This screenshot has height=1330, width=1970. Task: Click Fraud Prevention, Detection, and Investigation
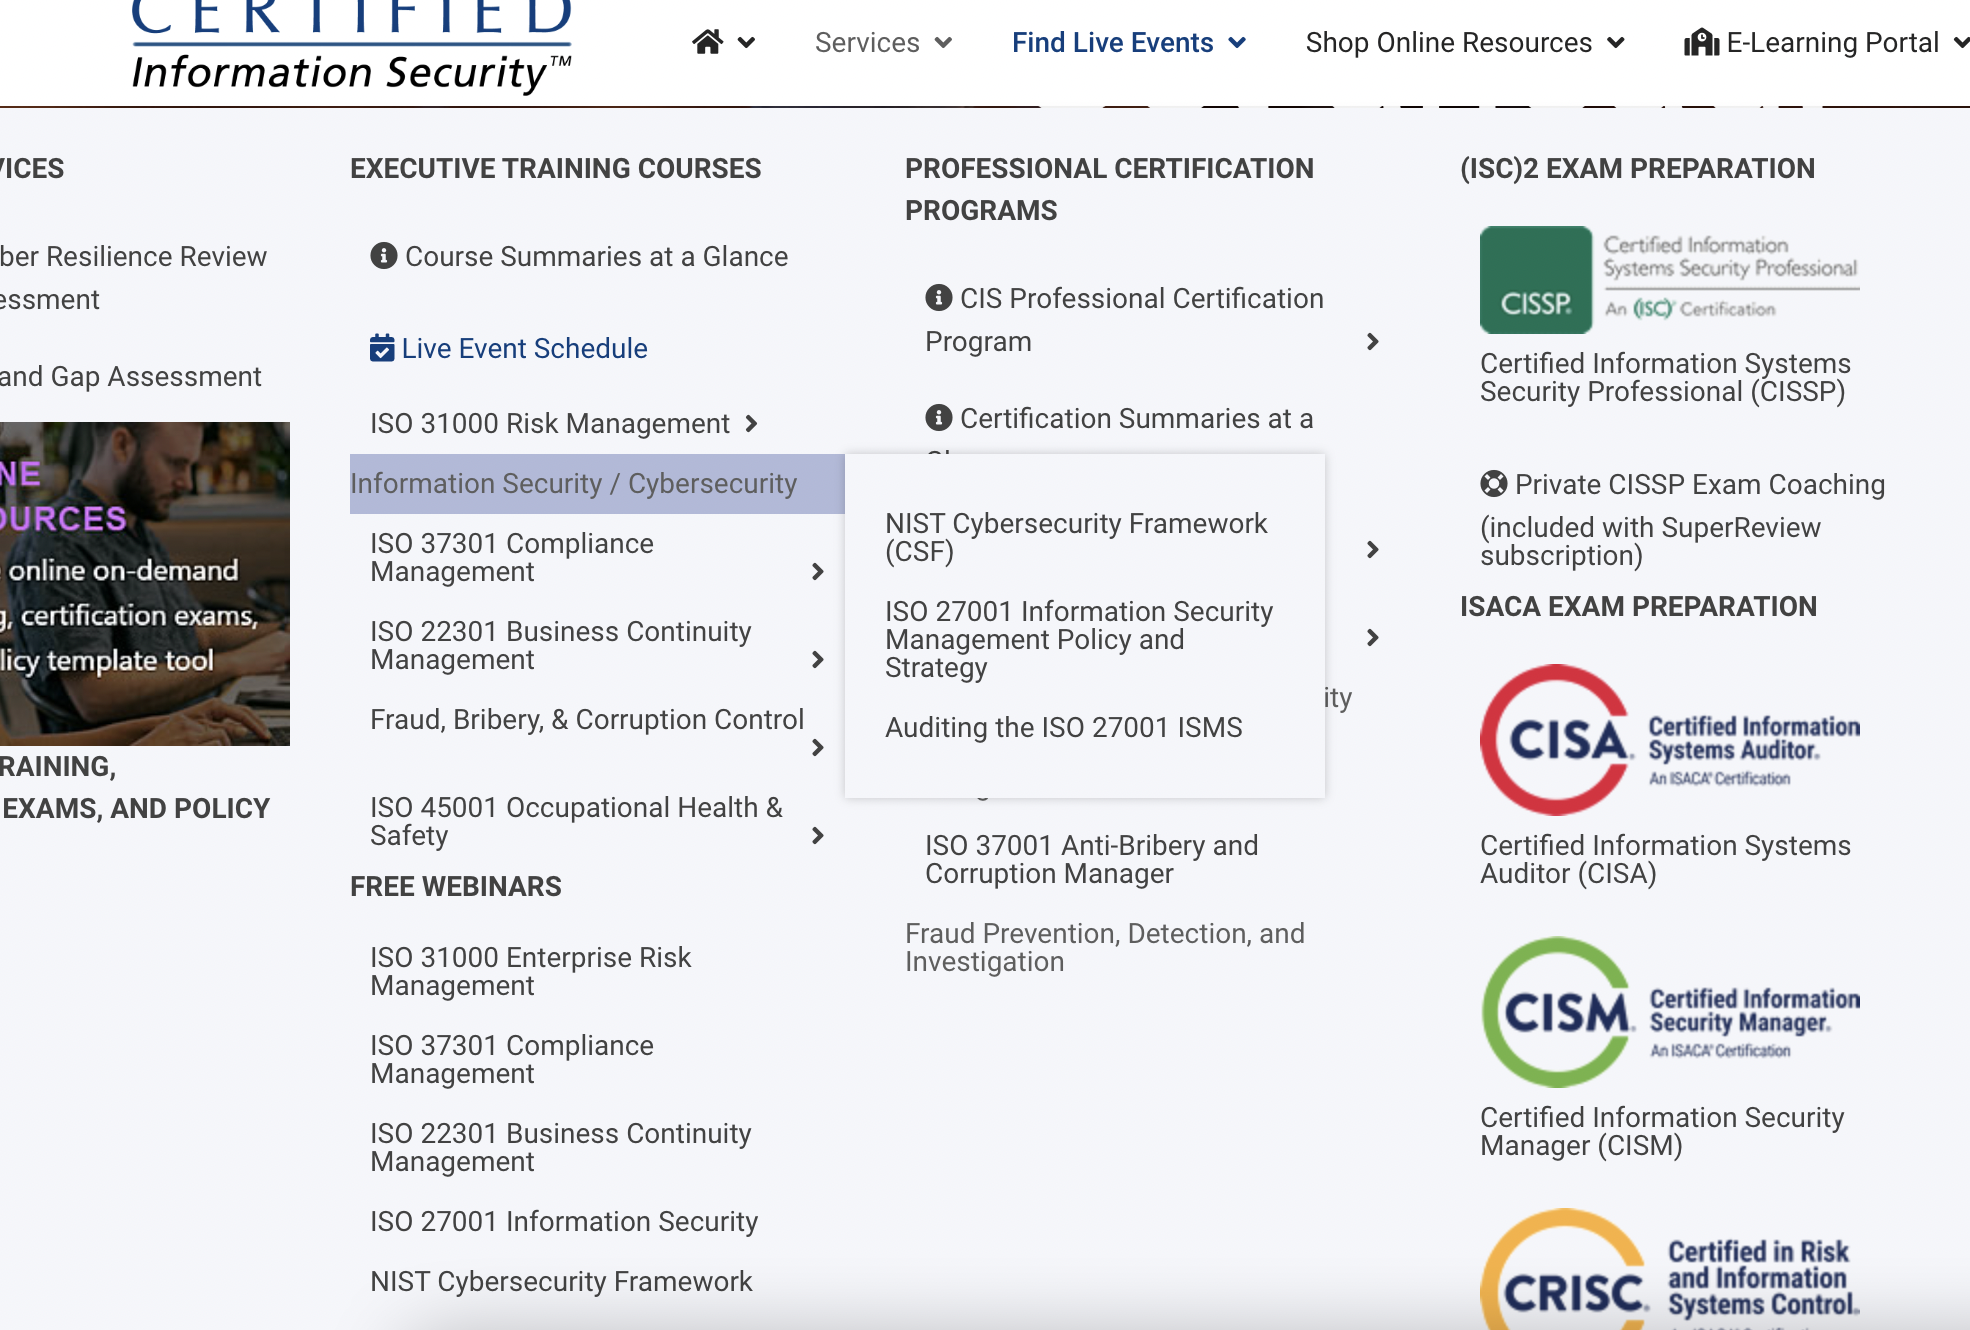[1104, 947]
